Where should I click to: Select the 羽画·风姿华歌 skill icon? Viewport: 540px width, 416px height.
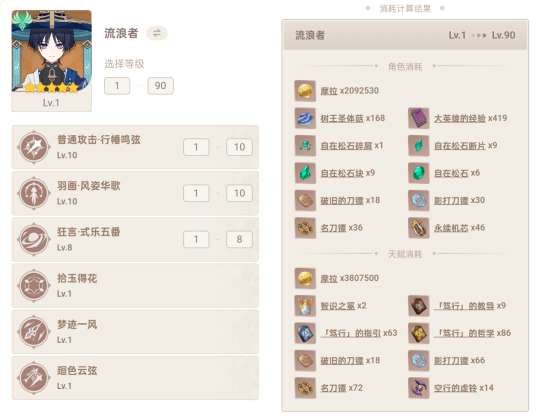34,193
